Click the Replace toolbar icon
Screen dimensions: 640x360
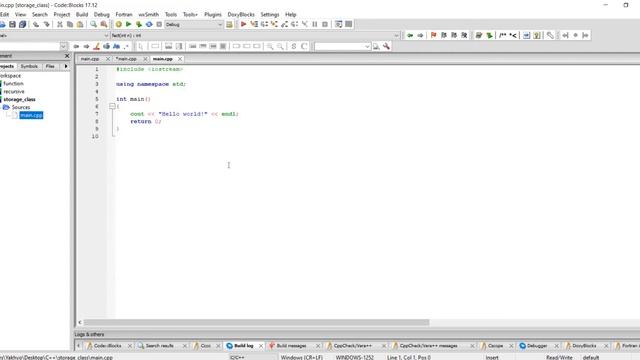tap(104, 24)
